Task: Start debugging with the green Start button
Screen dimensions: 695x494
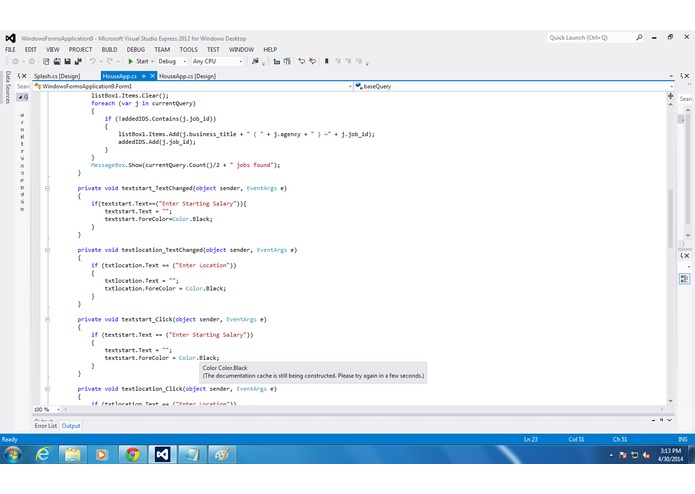Action: pyautogui.click(x=138, y=62)
